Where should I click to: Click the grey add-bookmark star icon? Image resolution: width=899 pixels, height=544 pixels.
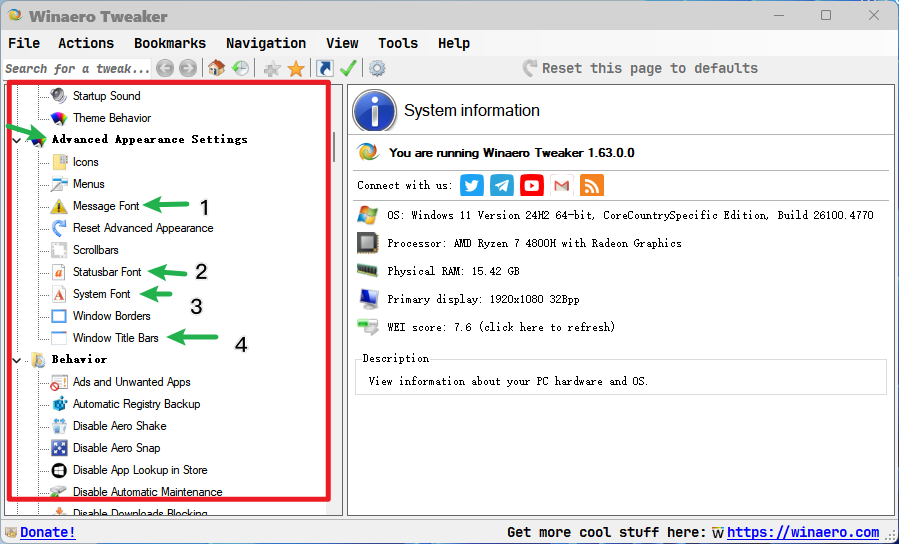pos(271,68)
